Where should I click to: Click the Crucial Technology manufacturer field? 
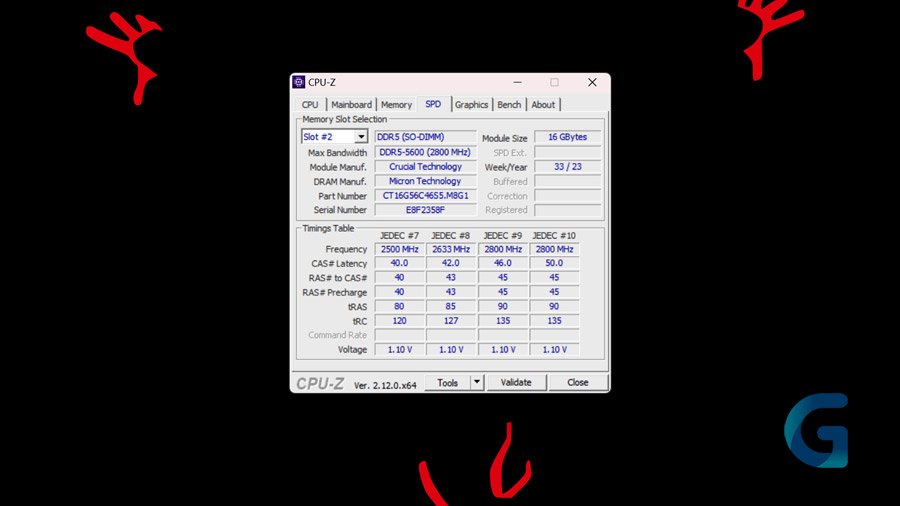coord(425,167)
